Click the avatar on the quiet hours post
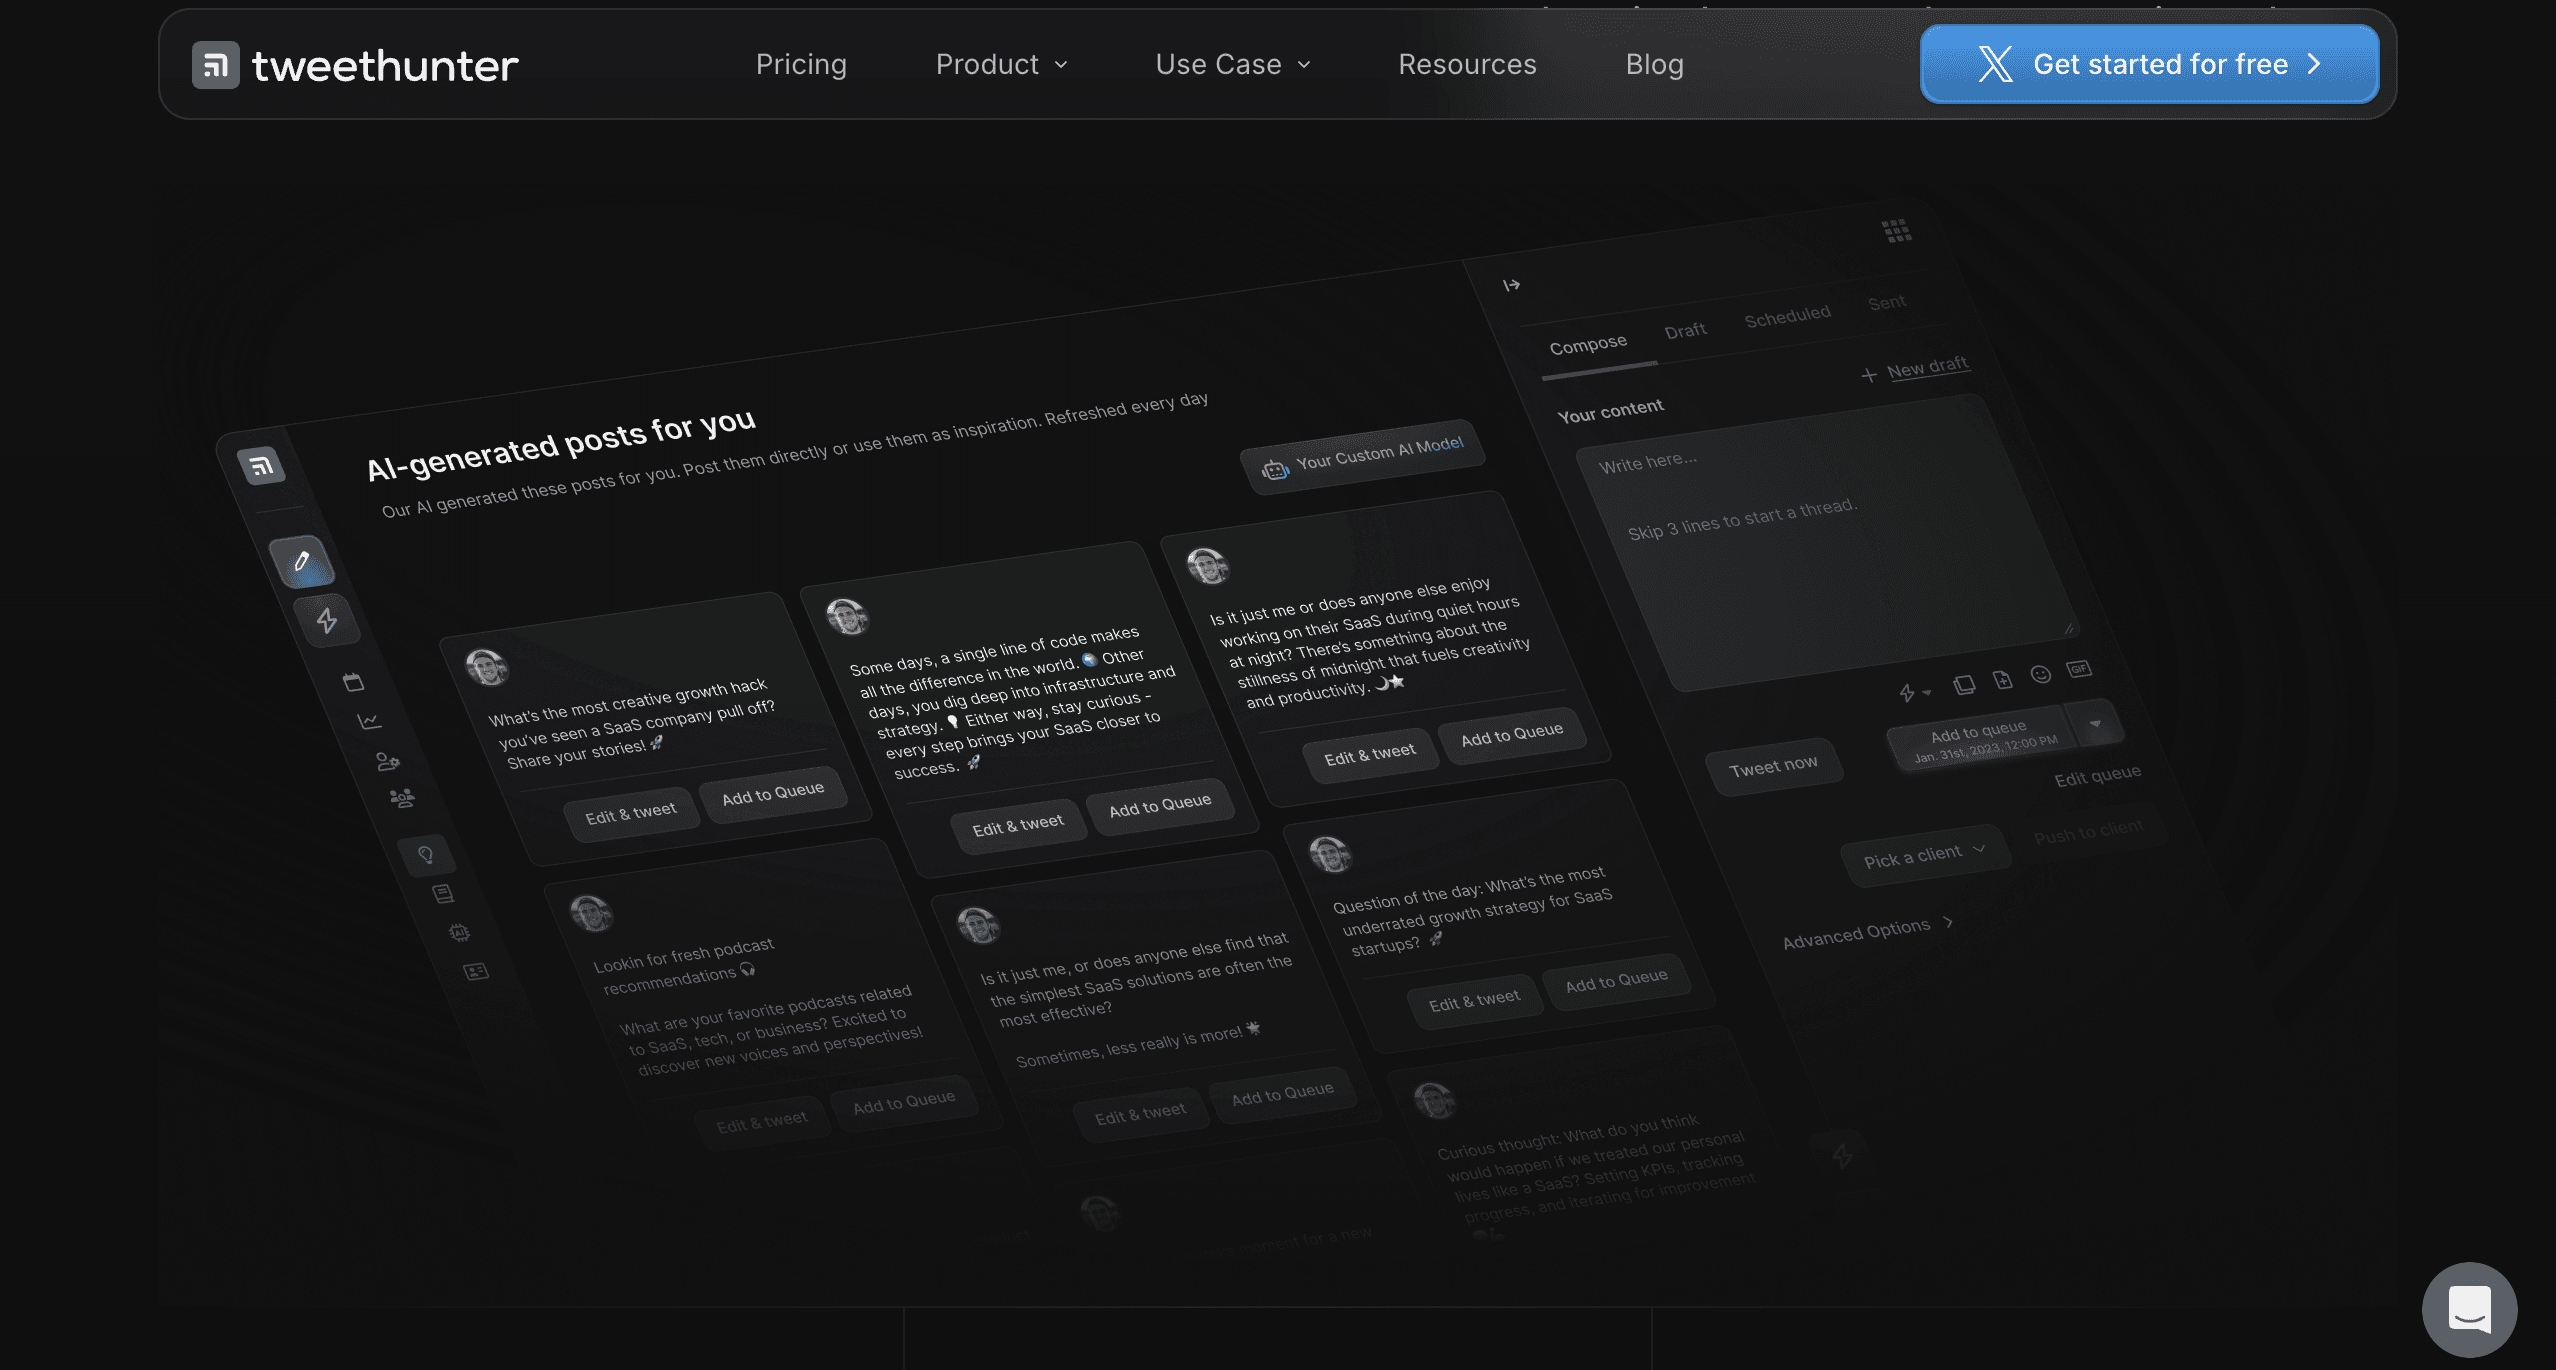The height and width of the screenshot is (1370, 2556). (1207, 566)
